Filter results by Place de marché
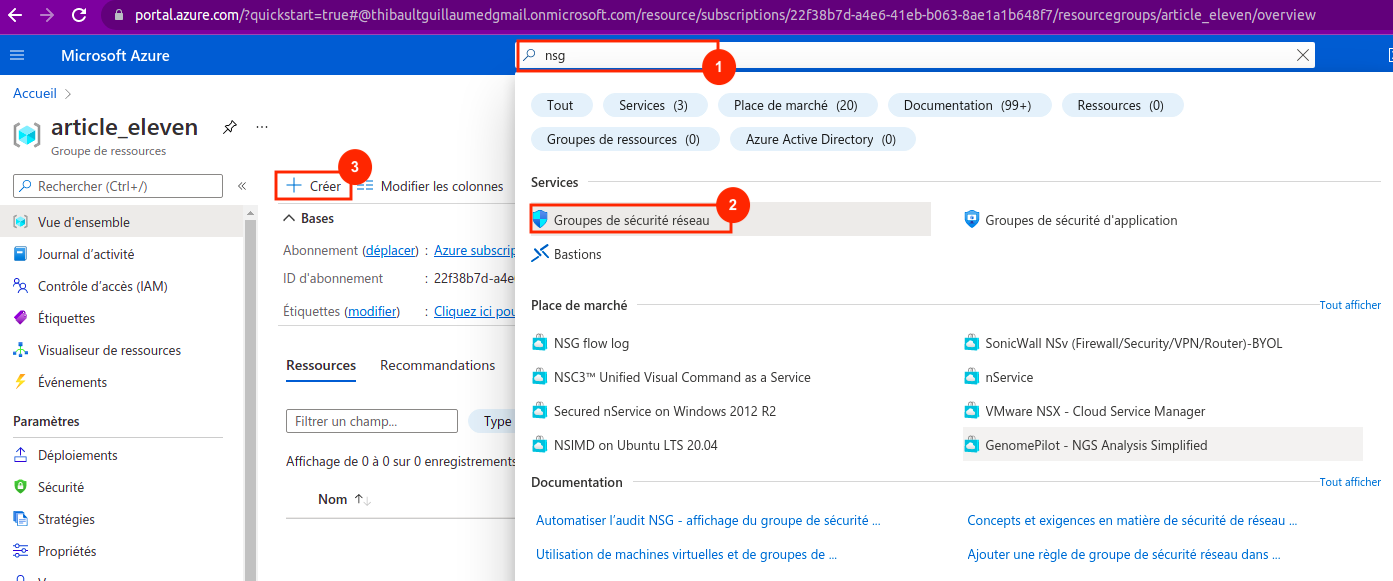Viewport: 1393px width, 581px height. (794, 105)
